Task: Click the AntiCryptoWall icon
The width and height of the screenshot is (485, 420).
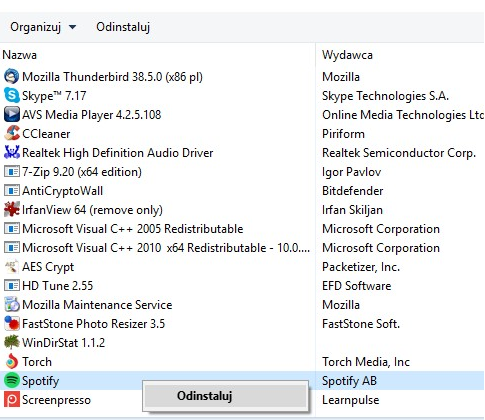Action: (x=11, y=191)
